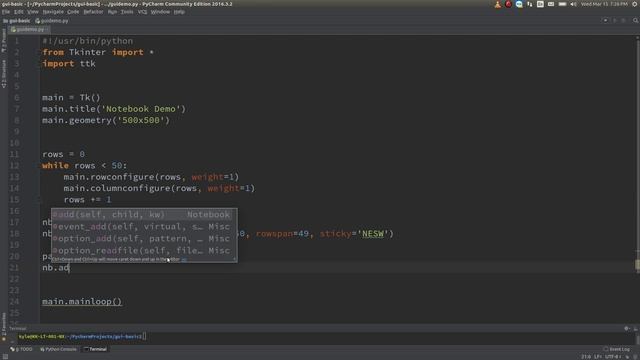640x360 pixels.
Task: Click line 24 main.mainloop() code
Action: [82, 302]
